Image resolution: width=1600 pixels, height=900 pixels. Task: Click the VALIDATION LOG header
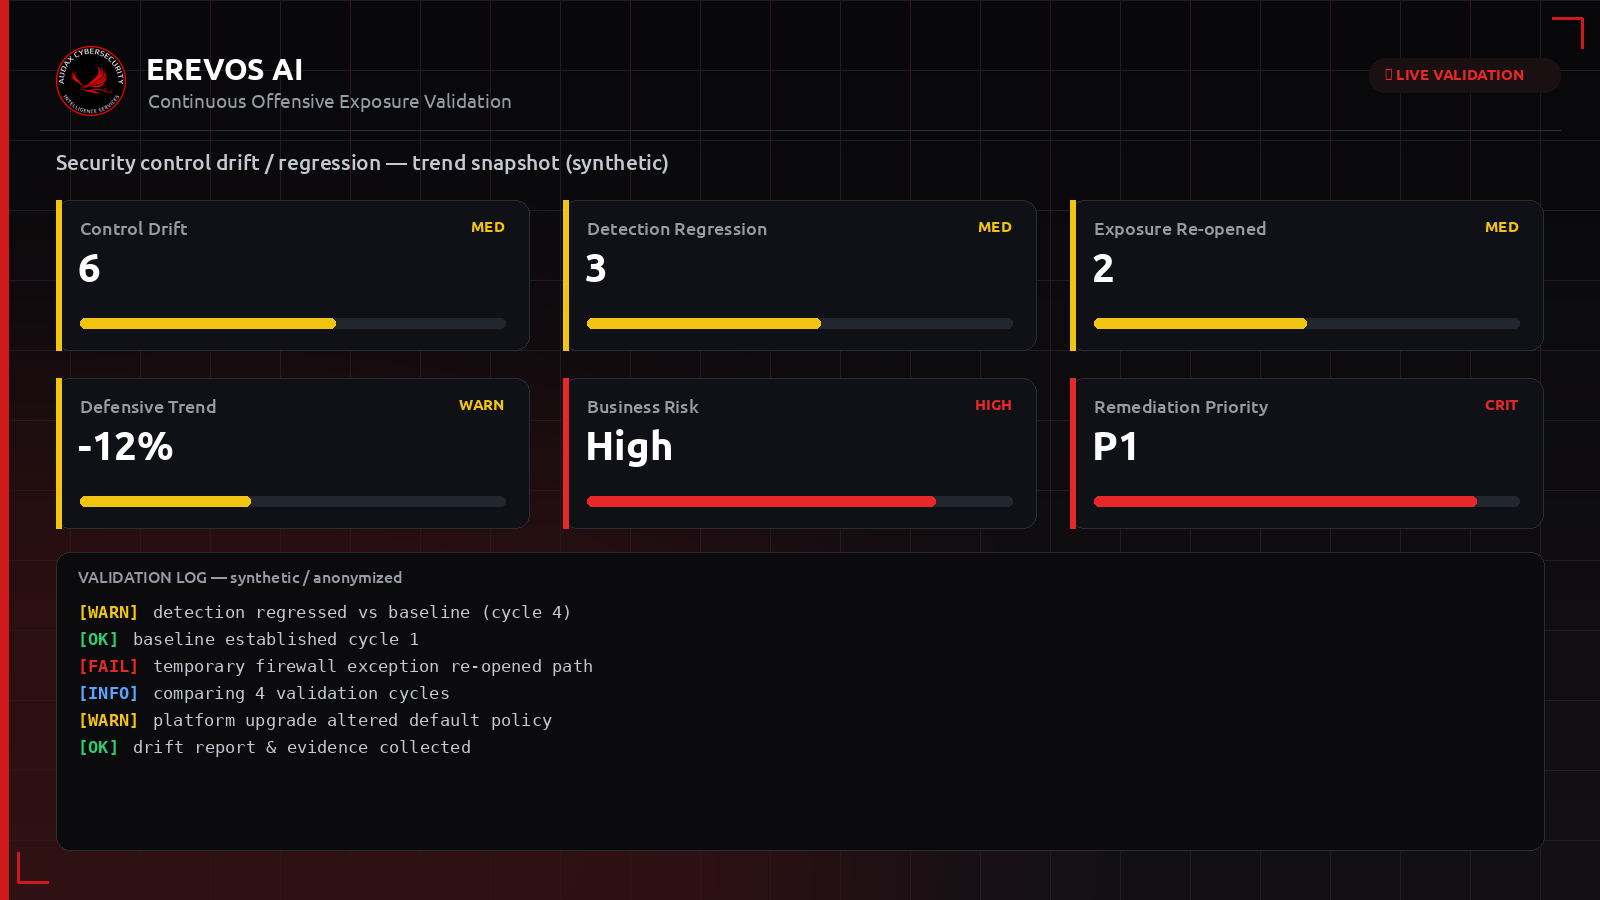coord(240,578)
